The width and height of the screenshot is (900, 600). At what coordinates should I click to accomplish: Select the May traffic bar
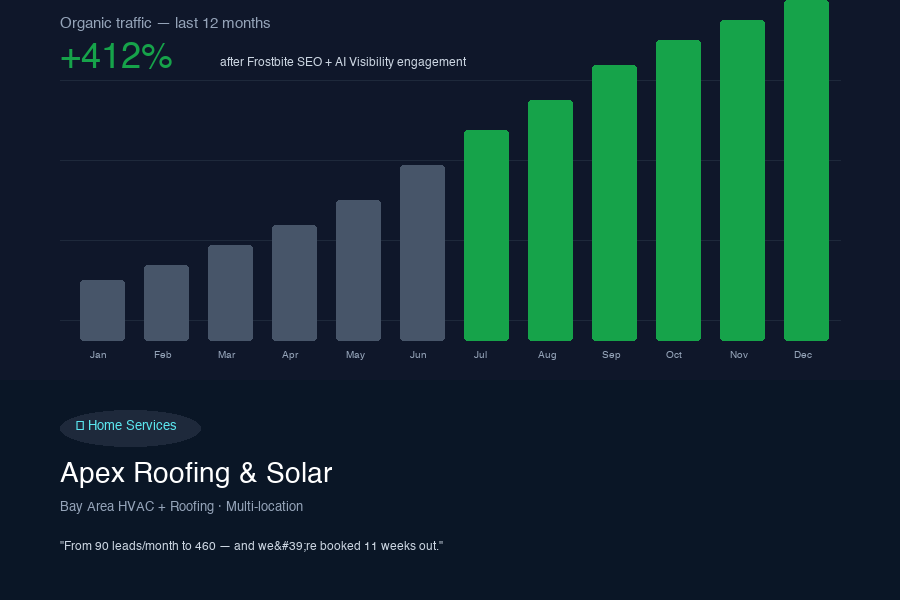pos(358,270)
